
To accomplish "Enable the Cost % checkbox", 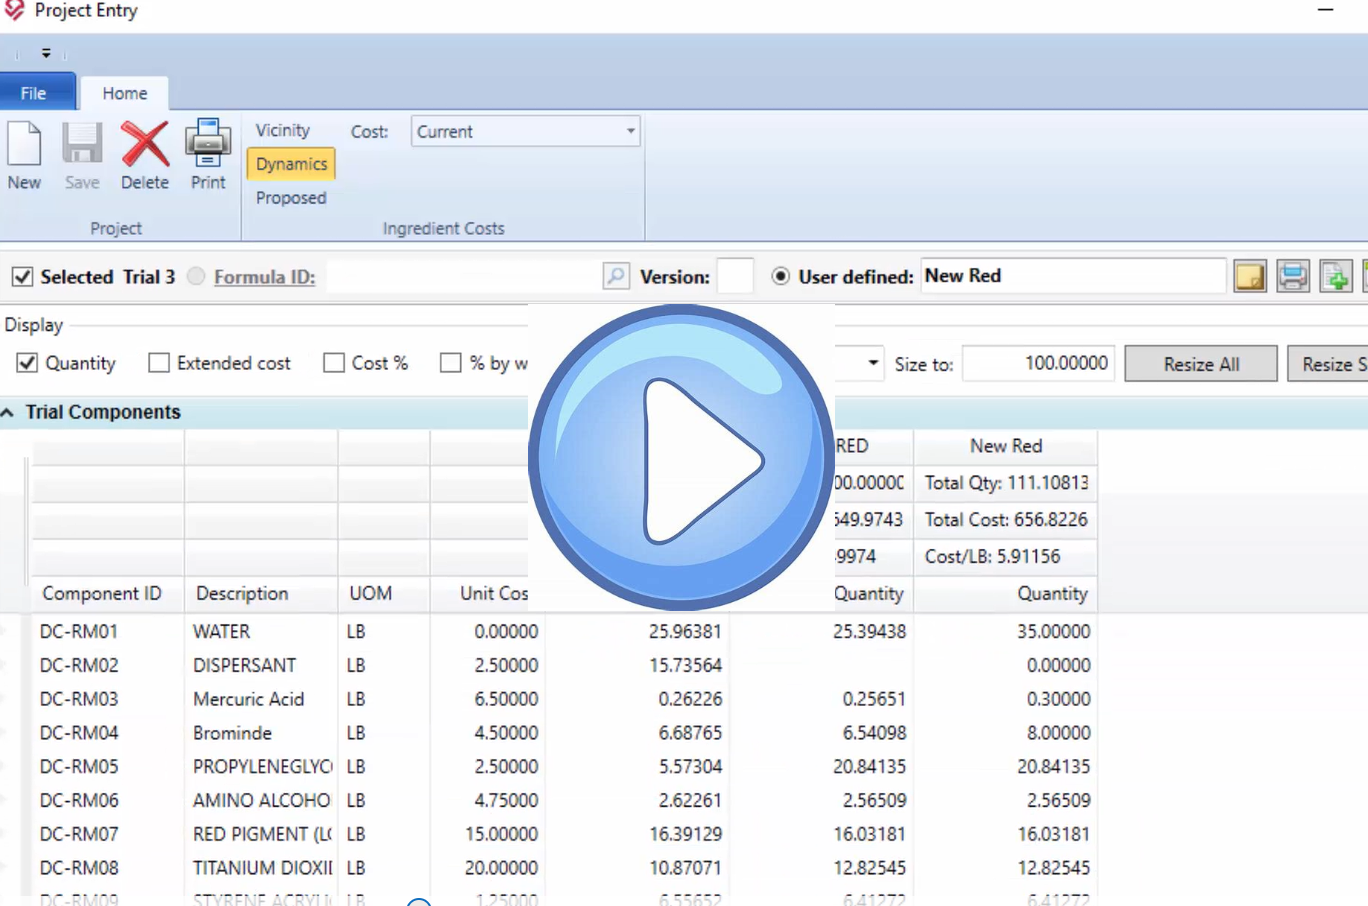I will (x=334, y=363).
